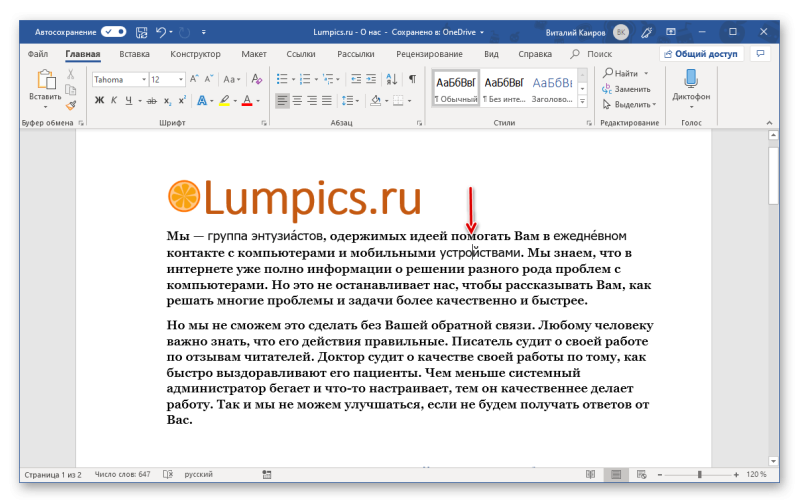Image resolution: width=800 pixels, height=503 pixels.
Task: Align text right
Action: 312,100
